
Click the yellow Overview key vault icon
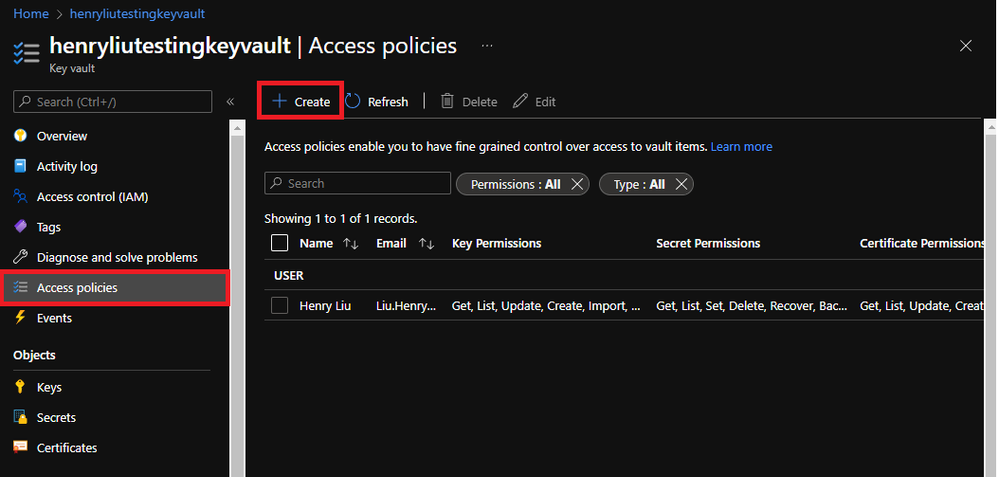(20, 136)
